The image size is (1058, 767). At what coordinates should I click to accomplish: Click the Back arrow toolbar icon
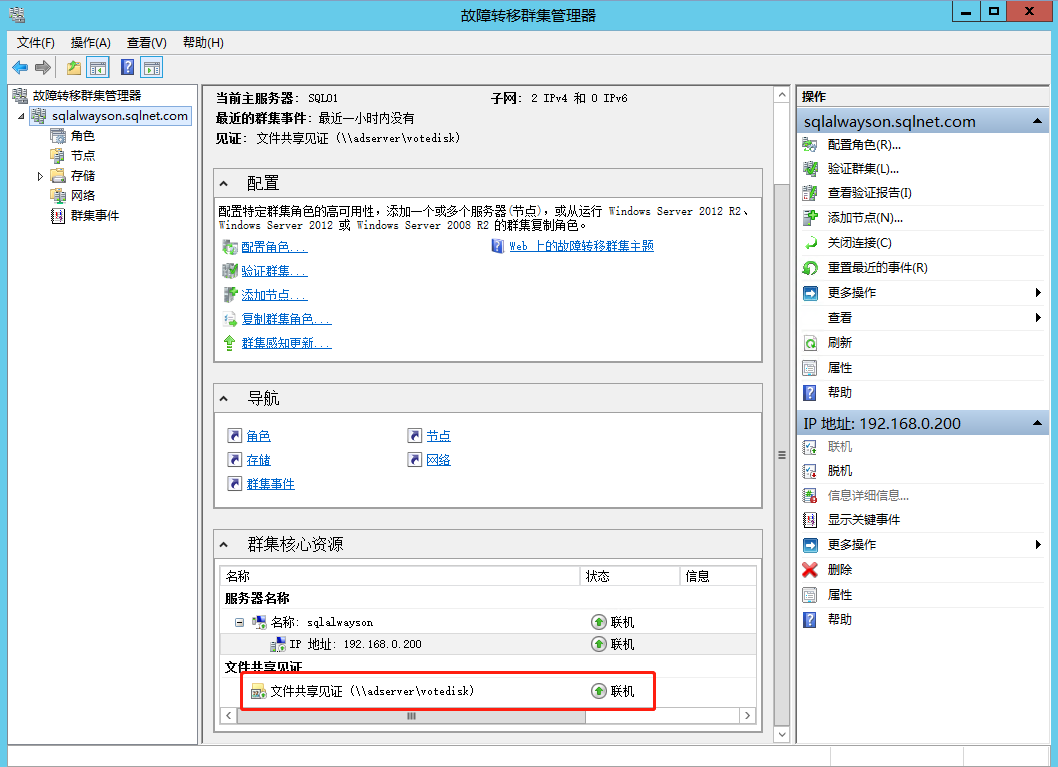[x=20, y=67]
